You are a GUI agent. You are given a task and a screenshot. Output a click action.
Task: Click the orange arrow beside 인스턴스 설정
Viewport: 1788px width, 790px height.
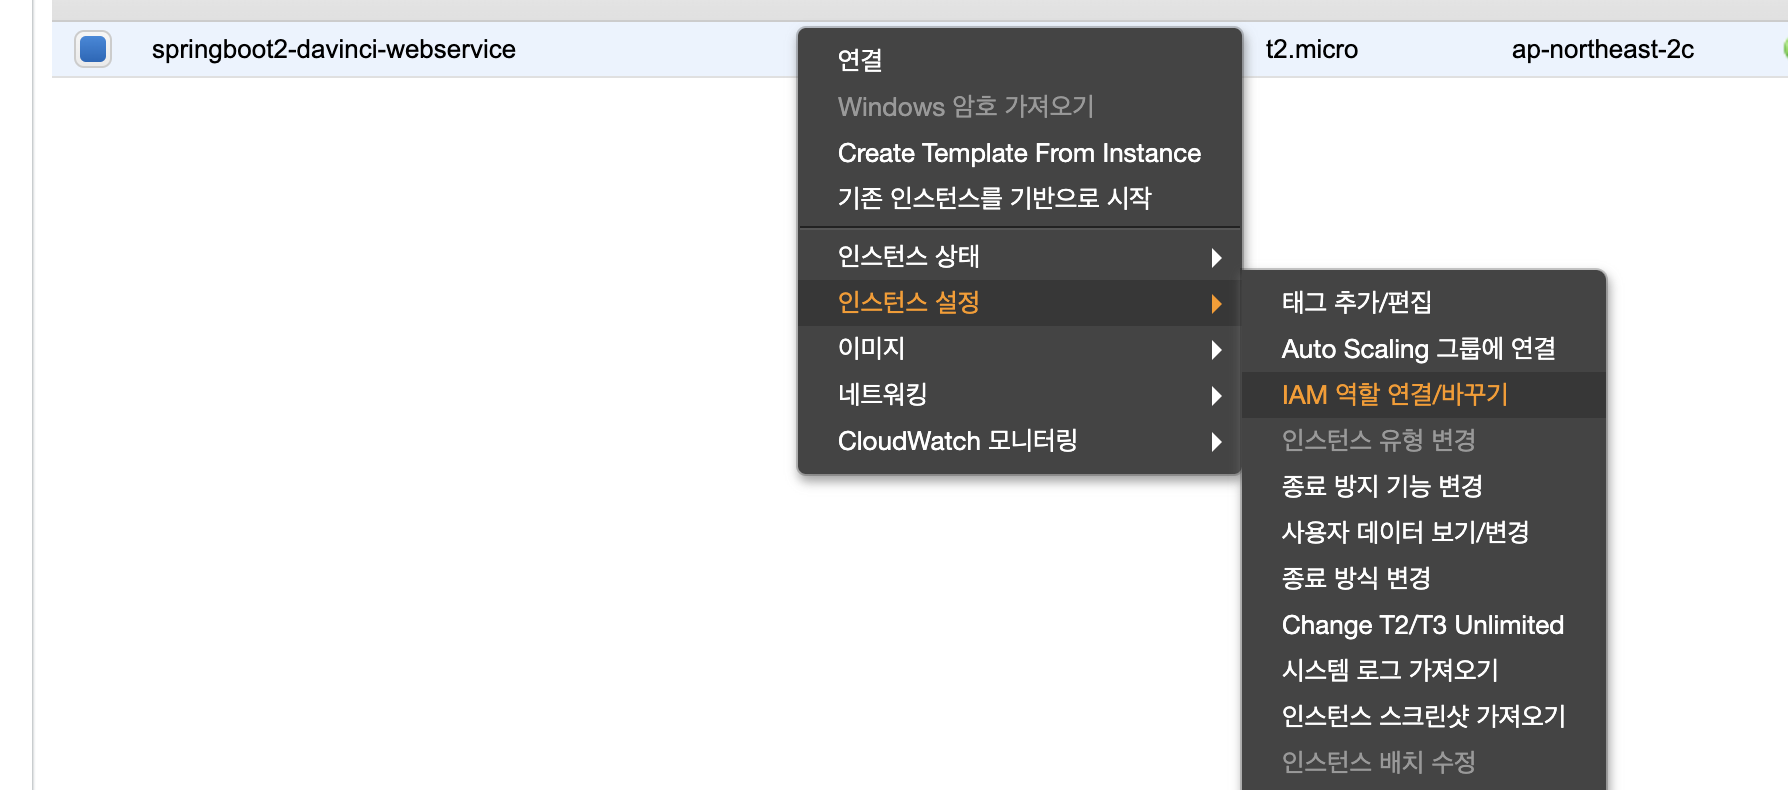(x=1216, y=304)
